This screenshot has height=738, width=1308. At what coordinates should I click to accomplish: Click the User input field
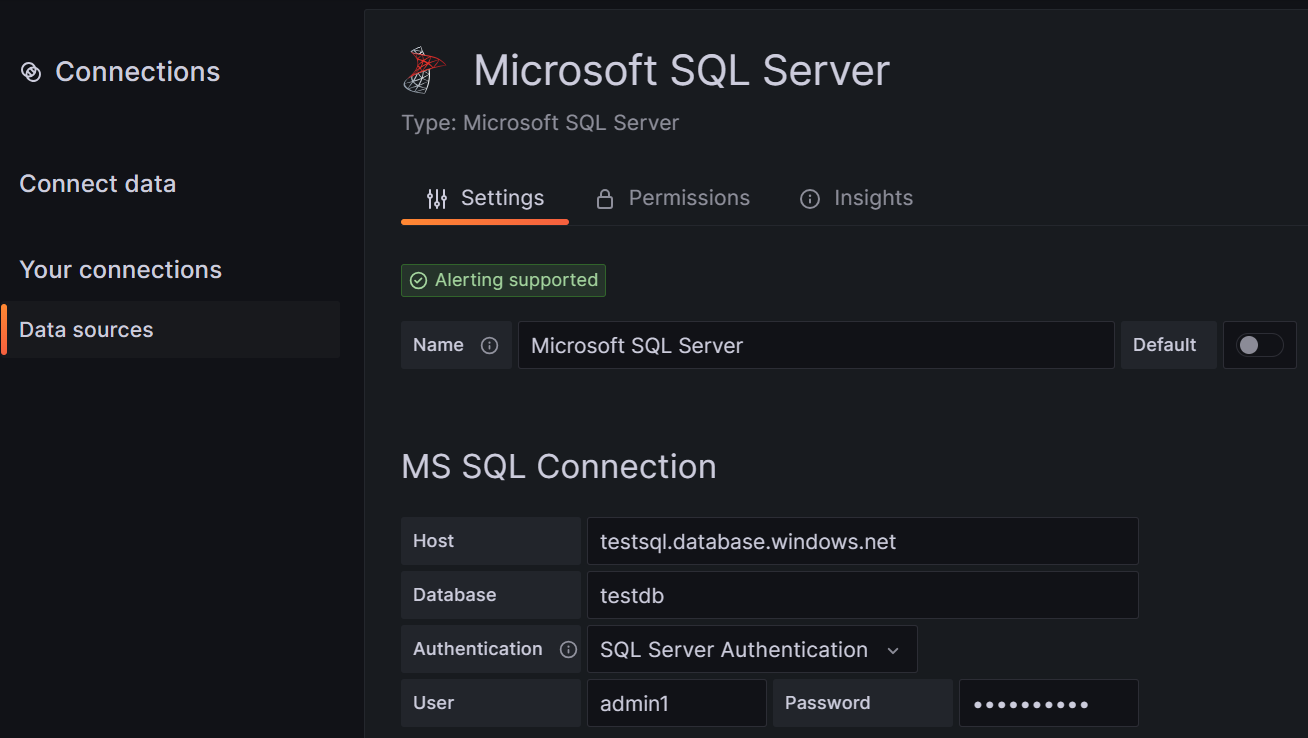(x=677, y=703)
